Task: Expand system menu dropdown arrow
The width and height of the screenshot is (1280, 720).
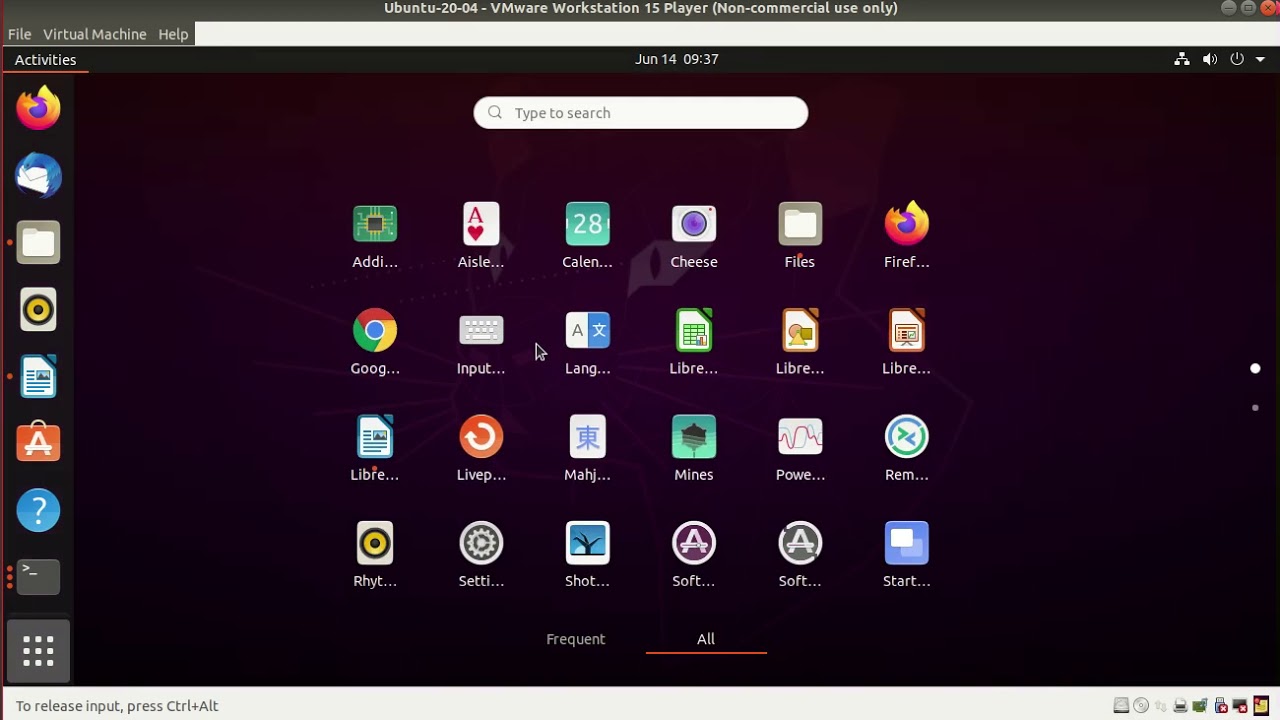Action: click(1260, 60)
